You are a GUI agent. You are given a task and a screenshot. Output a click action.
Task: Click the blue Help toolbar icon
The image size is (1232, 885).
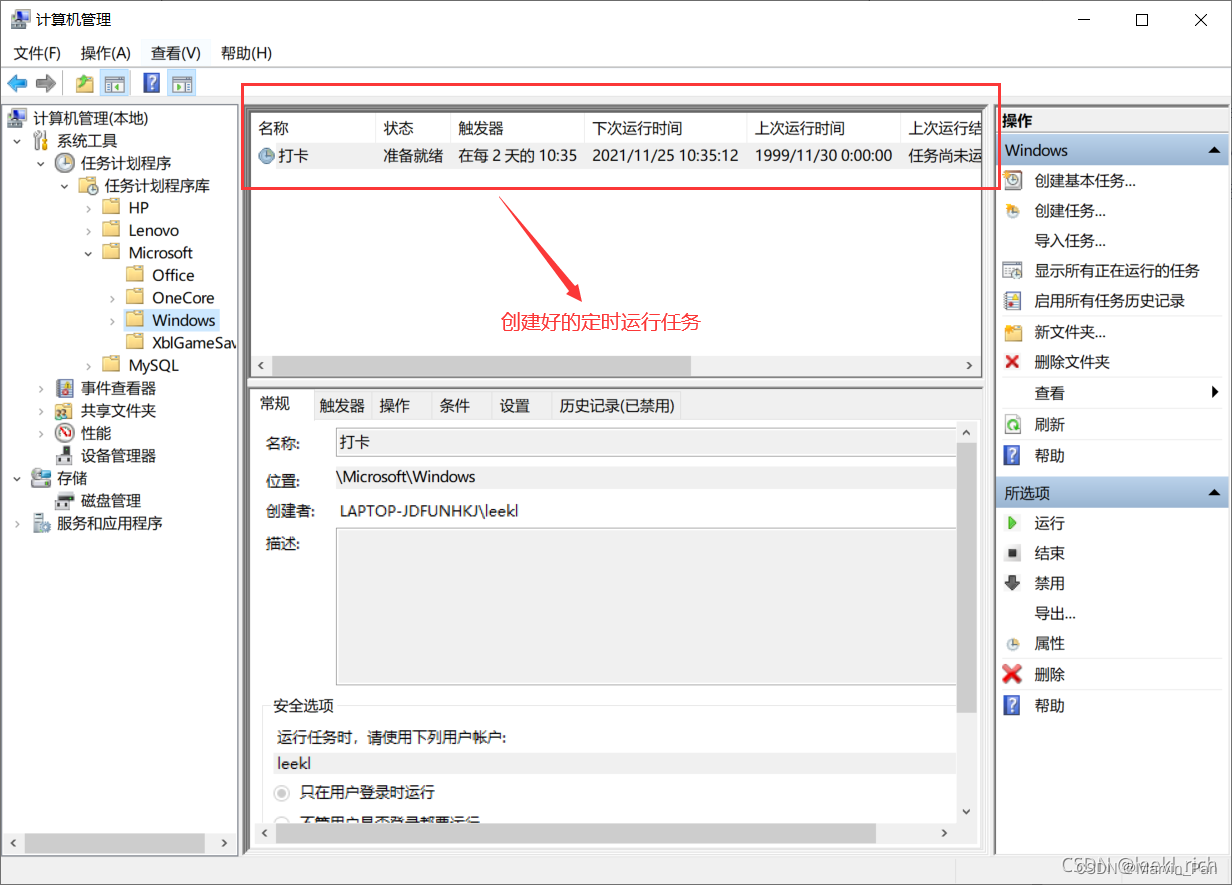pyautogui.click(x=152, y=83)
